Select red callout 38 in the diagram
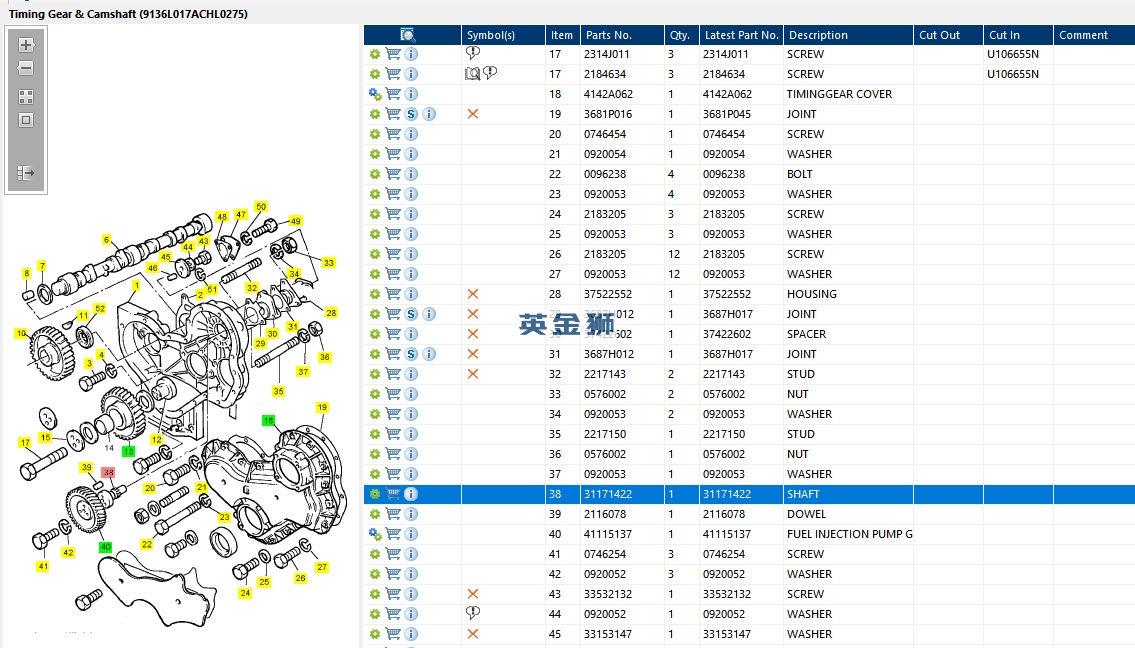The image size is (1135, 648). pyautogui.click(x=108, y=473)
